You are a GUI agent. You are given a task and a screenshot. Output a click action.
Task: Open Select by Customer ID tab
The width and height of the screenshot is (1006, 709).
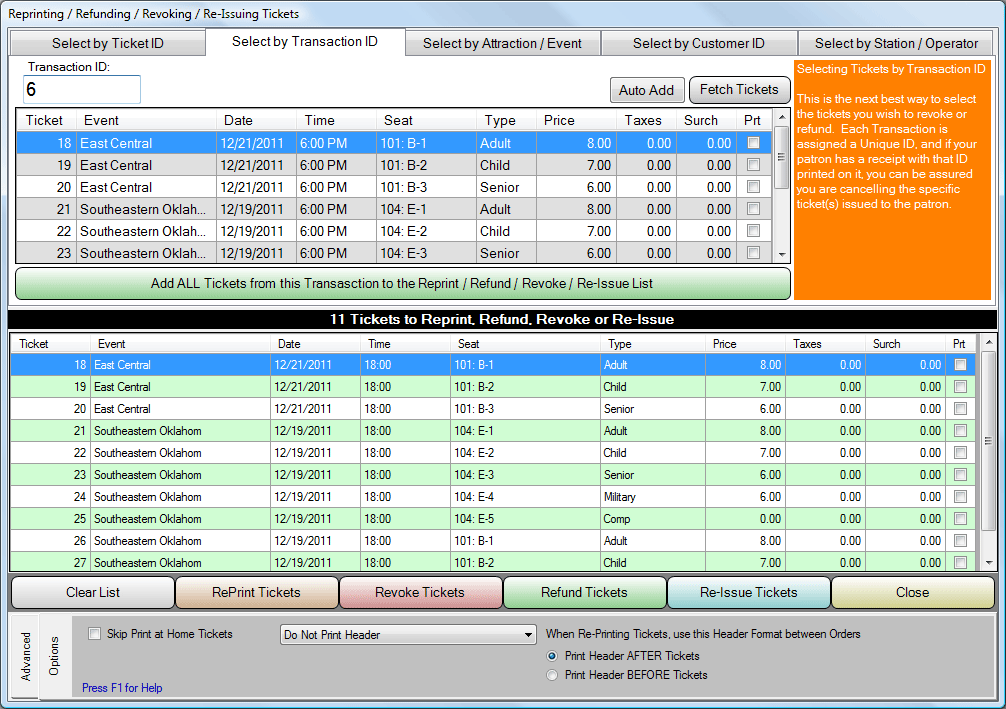698,43
